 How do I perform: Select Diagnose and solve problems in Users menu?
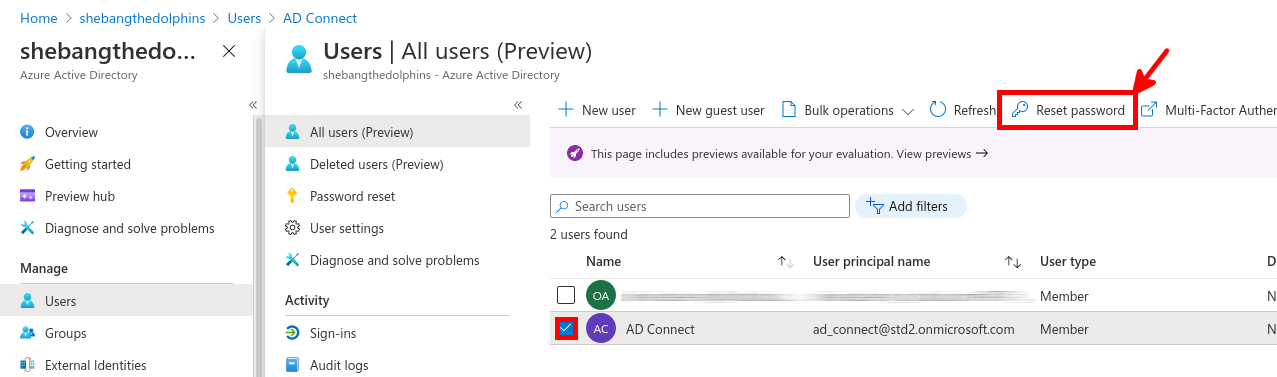pos(395,260)
